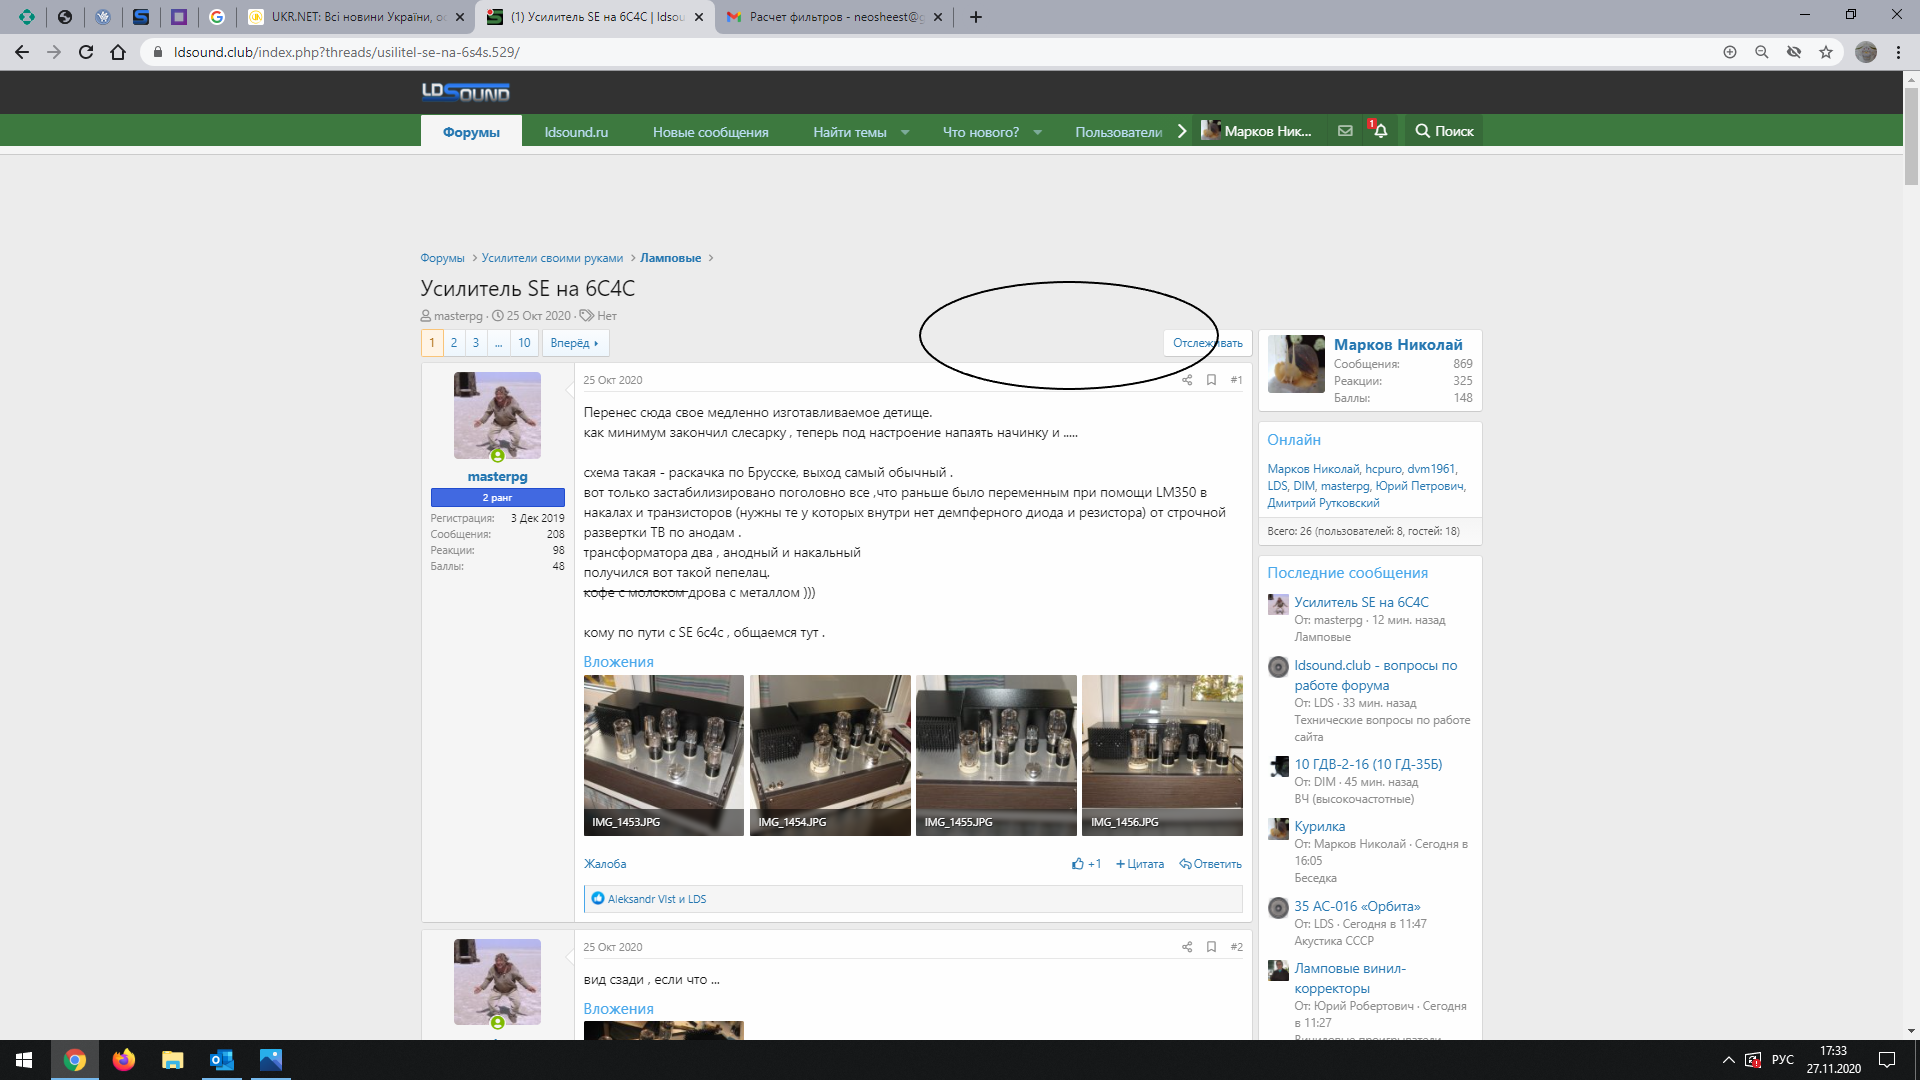Open the page jump ellipsis
The width and height of the screenshot is (1920, 1080).
point(498,343)
